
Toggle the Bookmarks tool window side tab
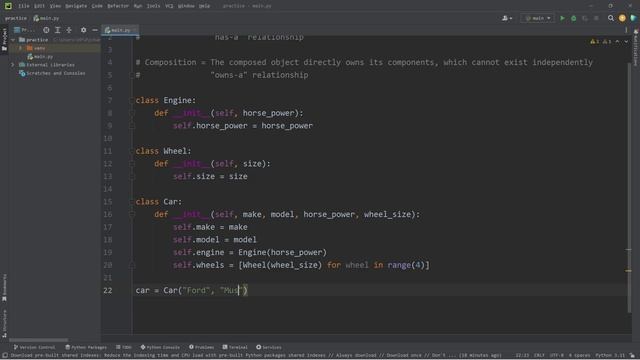click(x=4, y=288)
